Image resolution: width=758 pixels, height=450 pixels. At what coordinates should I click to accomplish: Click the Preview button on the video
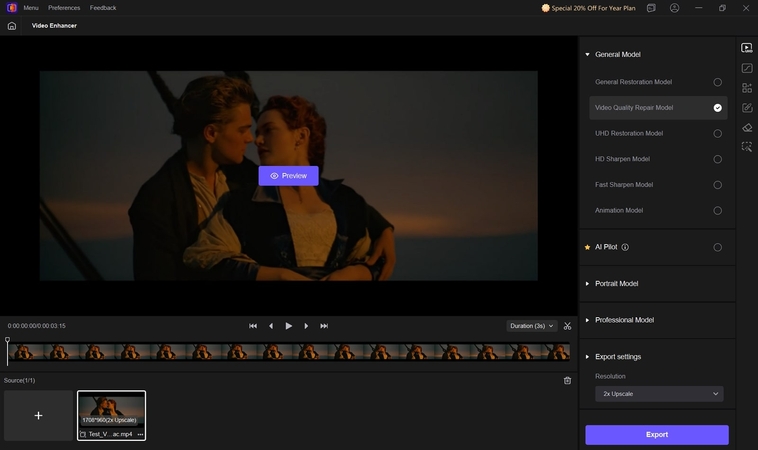tap(288, 176)
